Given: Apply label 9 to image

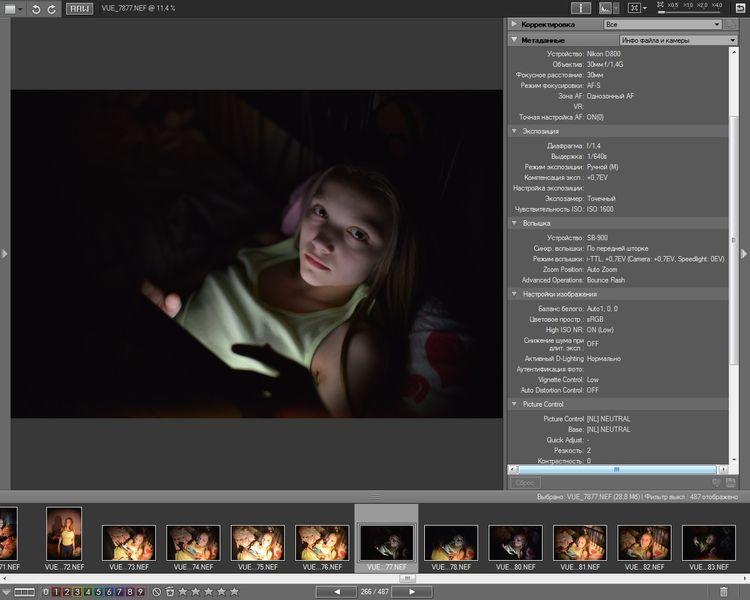Looking at the screenshot, I should [140, 592].
